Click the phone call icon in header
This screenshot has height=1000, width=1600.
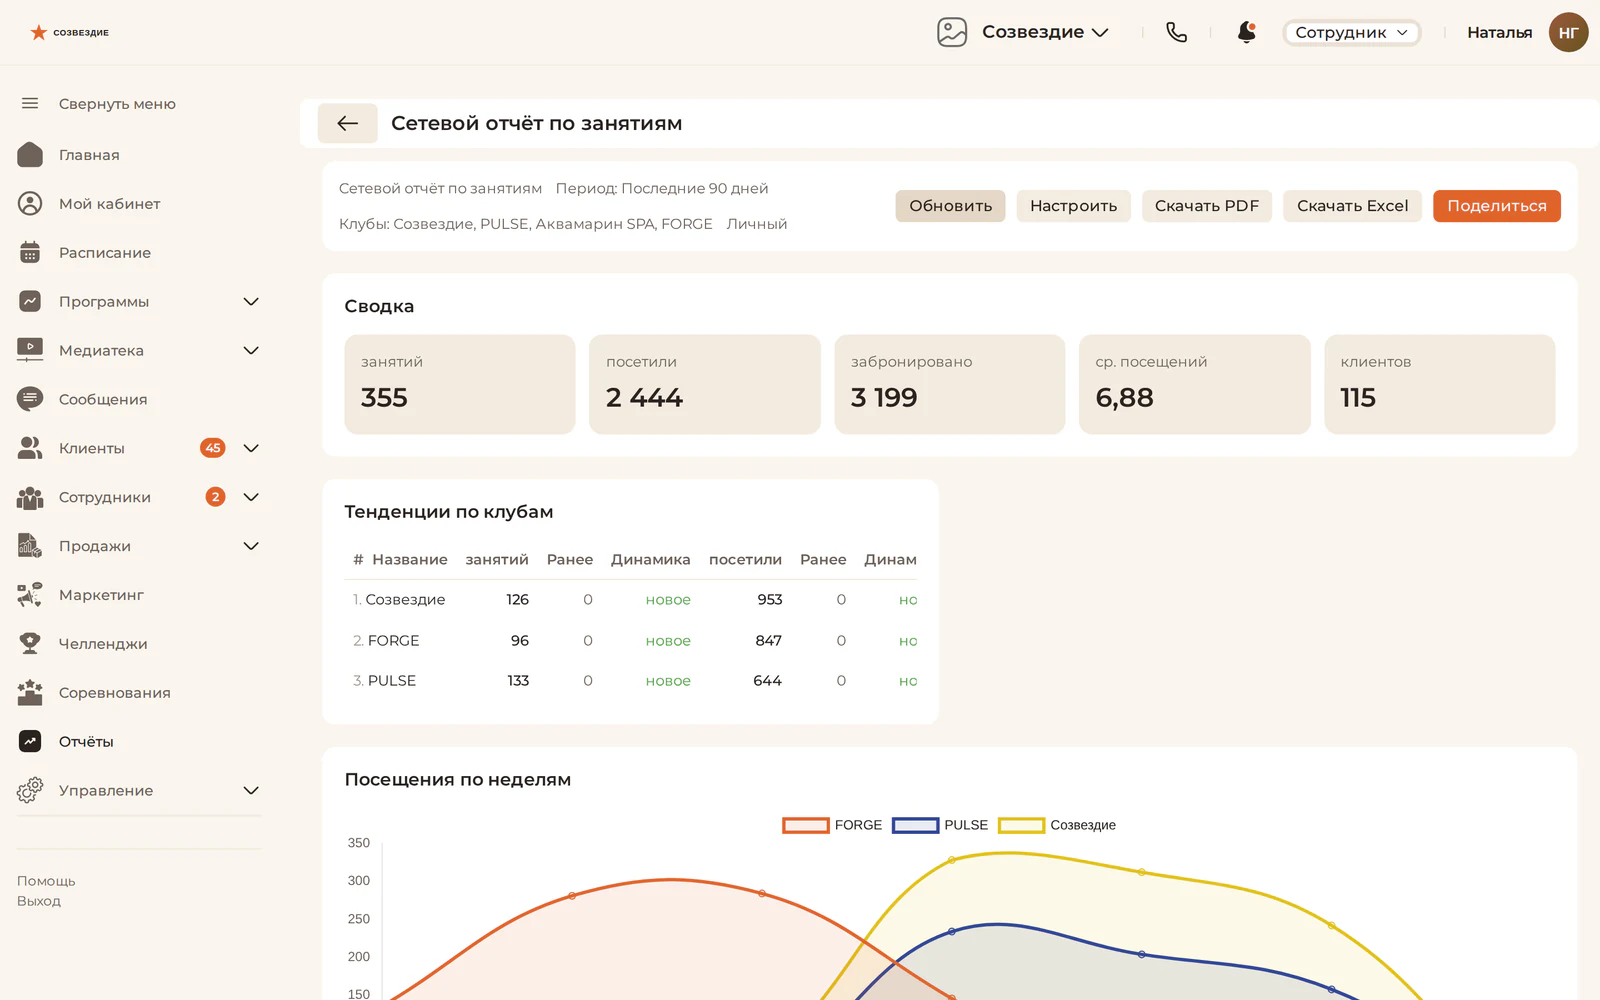click(1176, 32)
